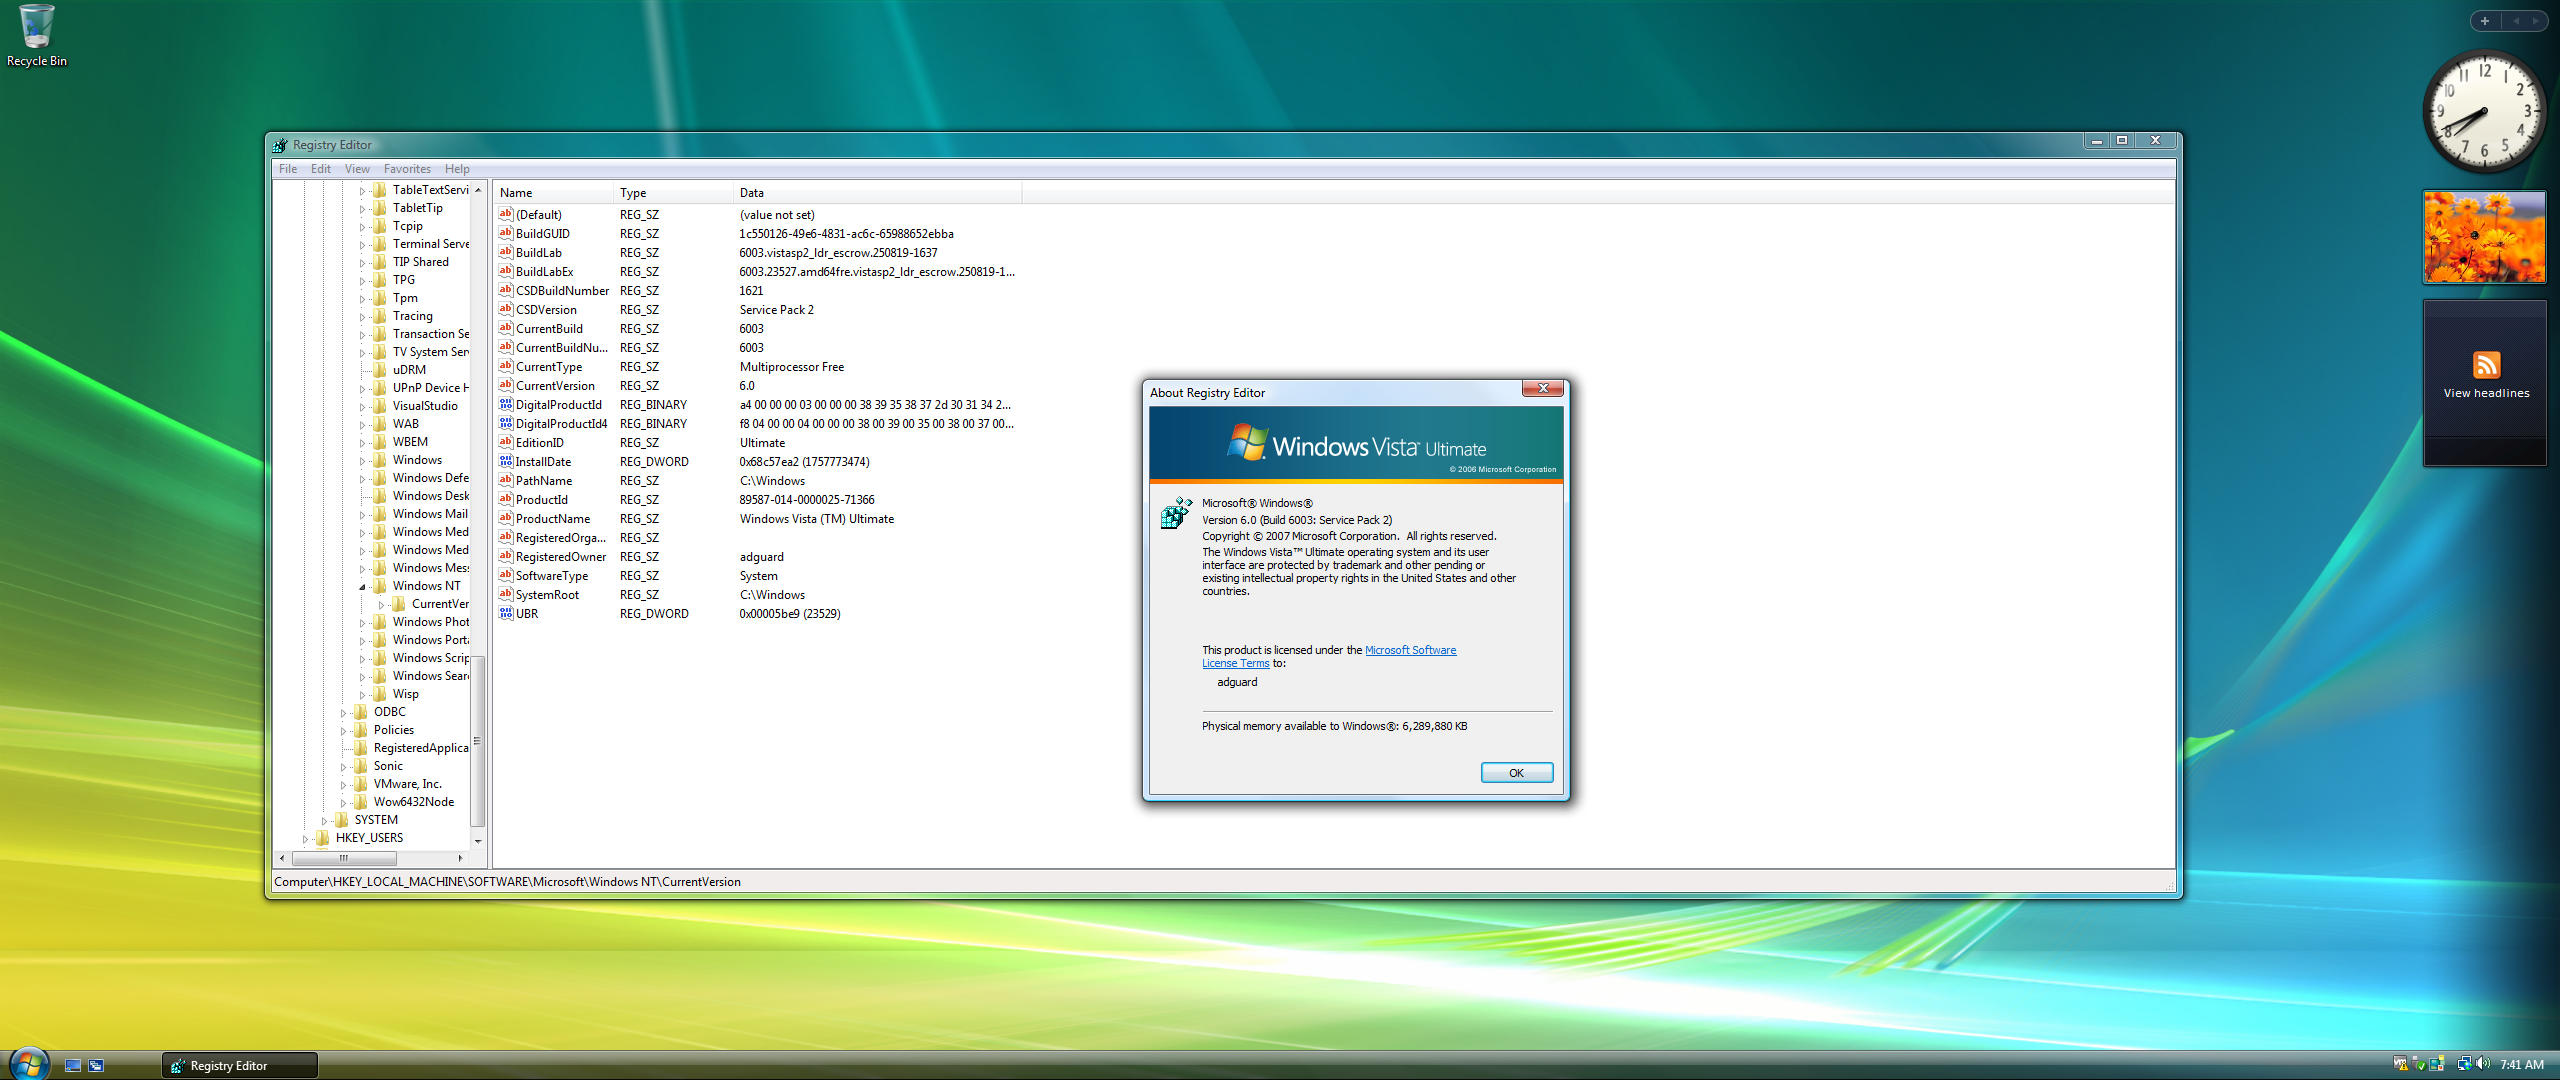This screenshot has height=1080, width=2560.
Task: Expand the Tracing tree node
Action: pyautogui.click(x=362, y=316)
